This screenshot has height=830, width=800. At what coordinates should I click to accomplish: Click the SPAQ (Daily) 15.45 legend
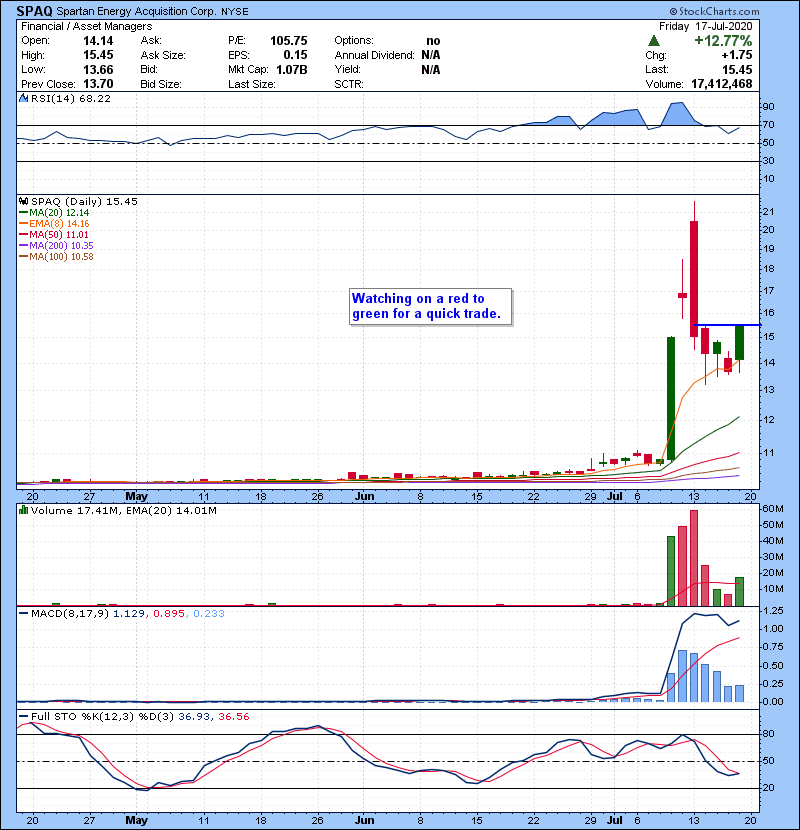coord(84,202)
